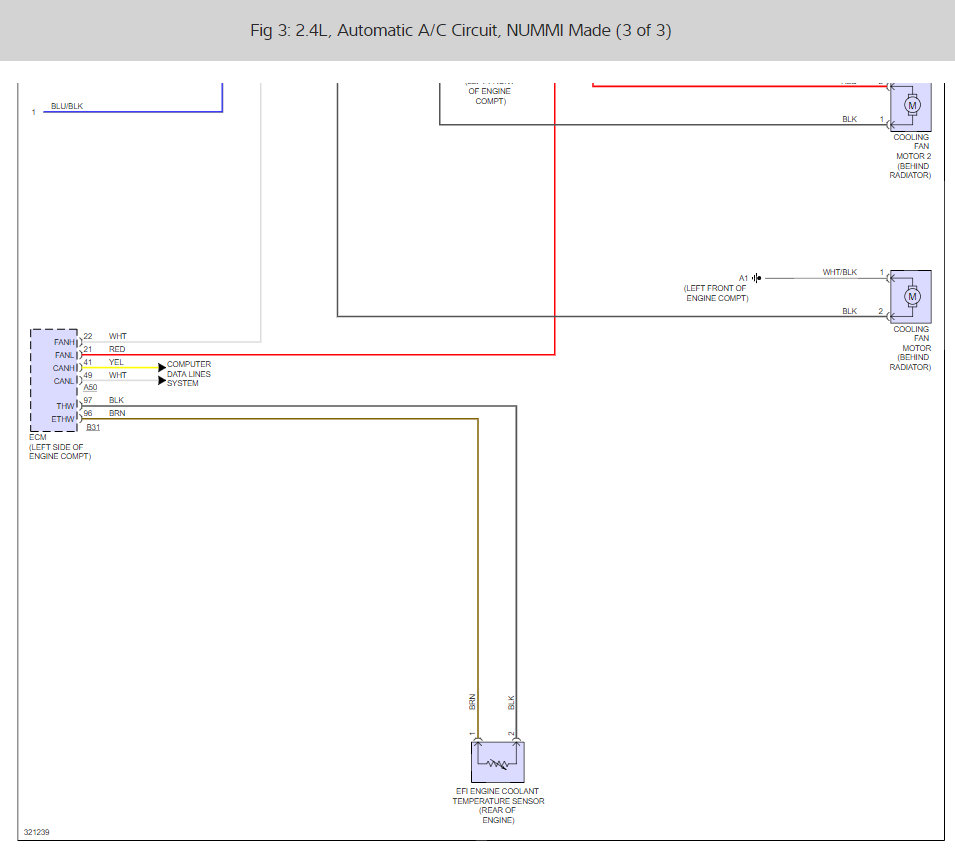Click the Computer Data Lines System text

[189, 373]
